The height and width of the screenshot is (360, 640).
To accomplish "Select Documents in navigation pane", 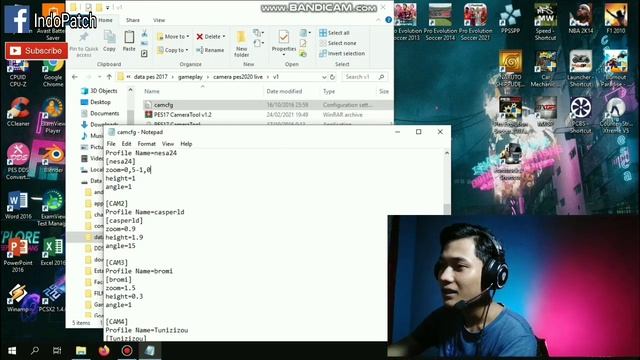I will point(101,113).
